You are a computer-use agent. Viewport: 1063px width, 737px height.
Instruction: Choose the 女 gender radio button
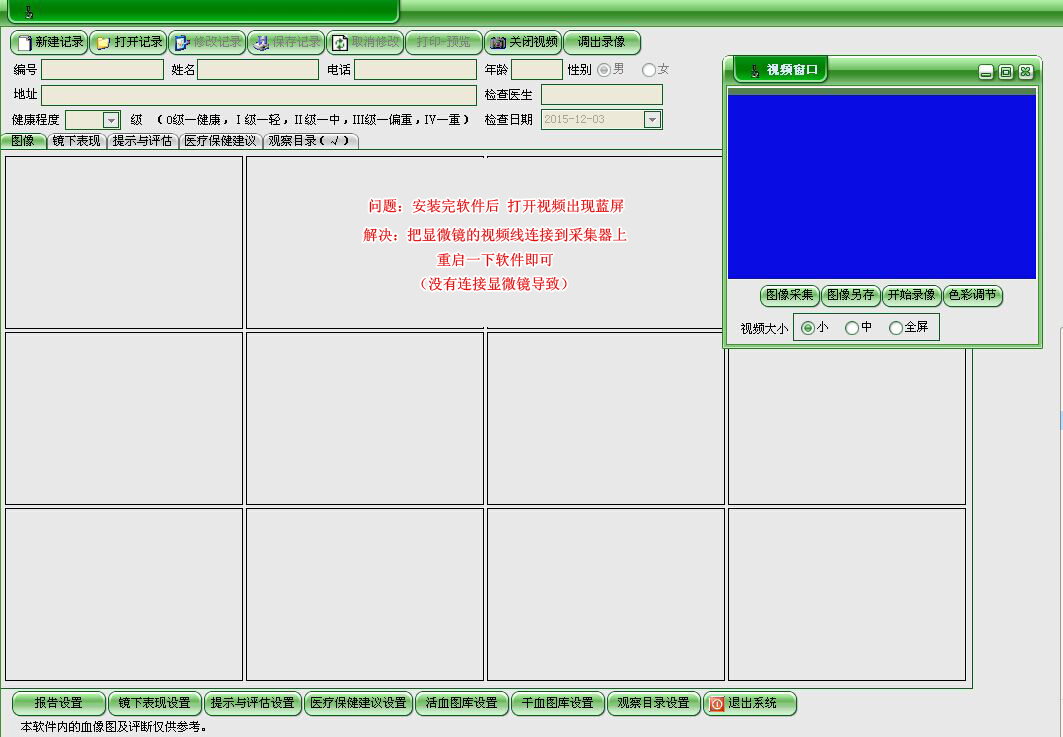click(x=649, y=70)
